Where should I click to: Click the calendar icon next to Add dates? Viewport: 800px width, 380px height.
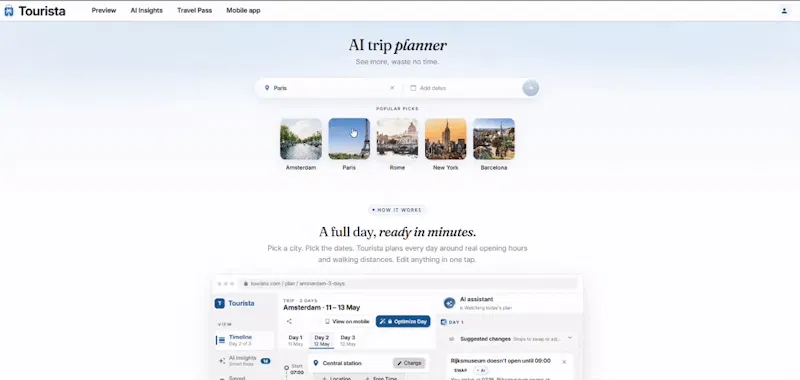tap(413, 88)
